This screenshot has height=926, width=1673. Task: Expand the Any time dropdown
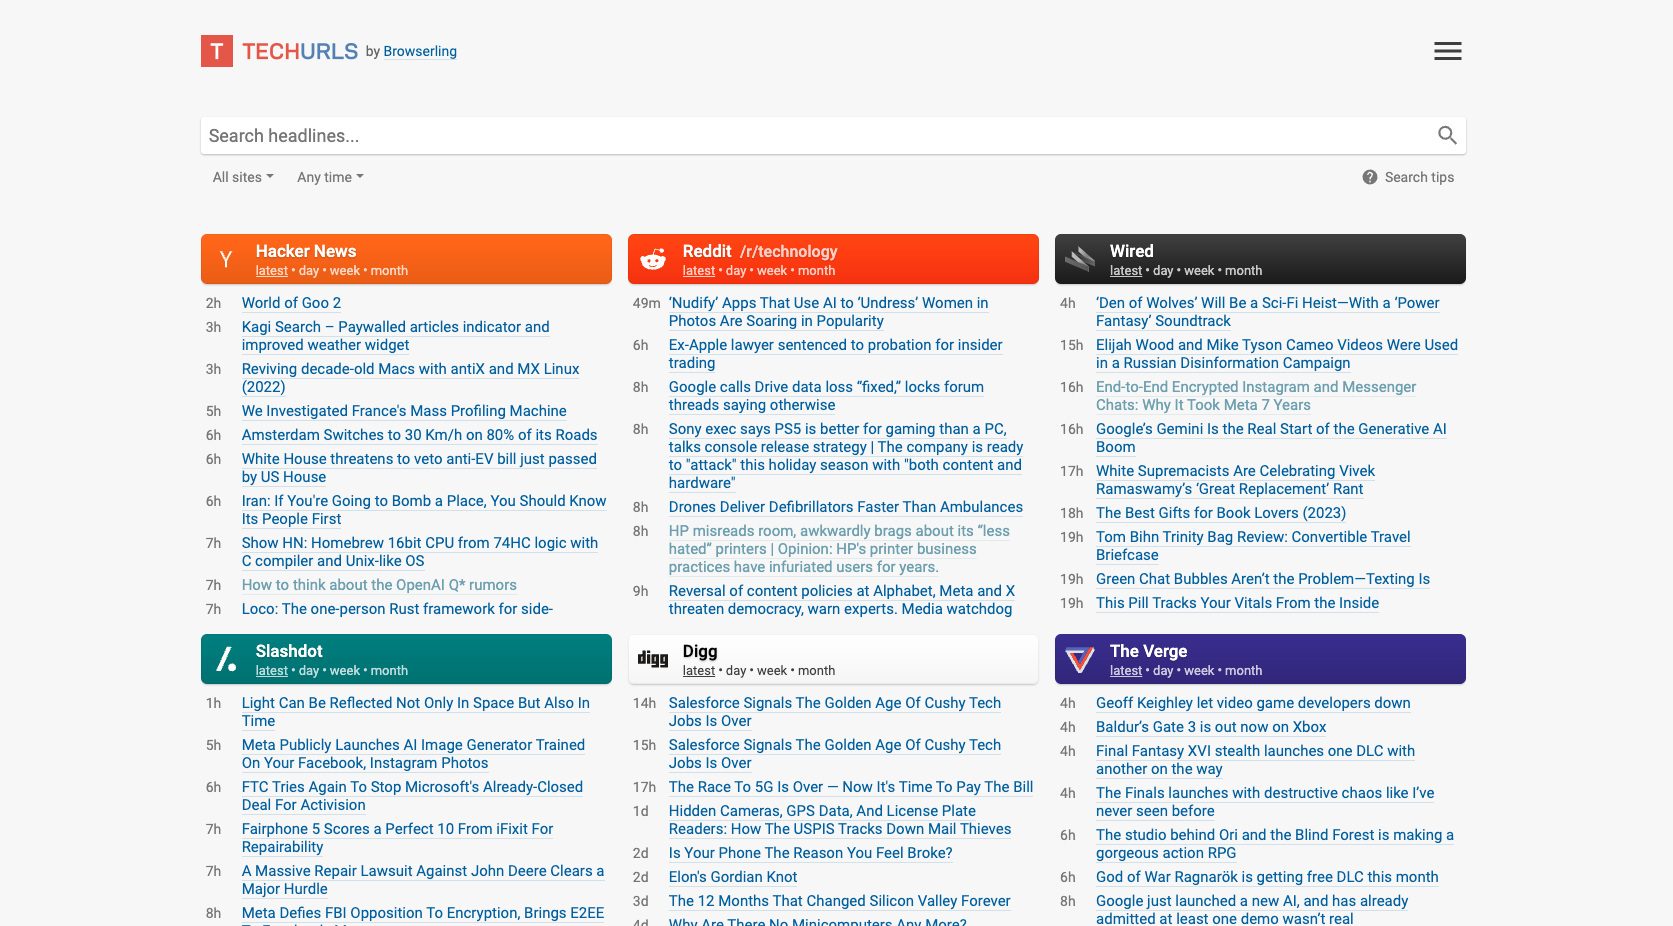coord(330,177)
